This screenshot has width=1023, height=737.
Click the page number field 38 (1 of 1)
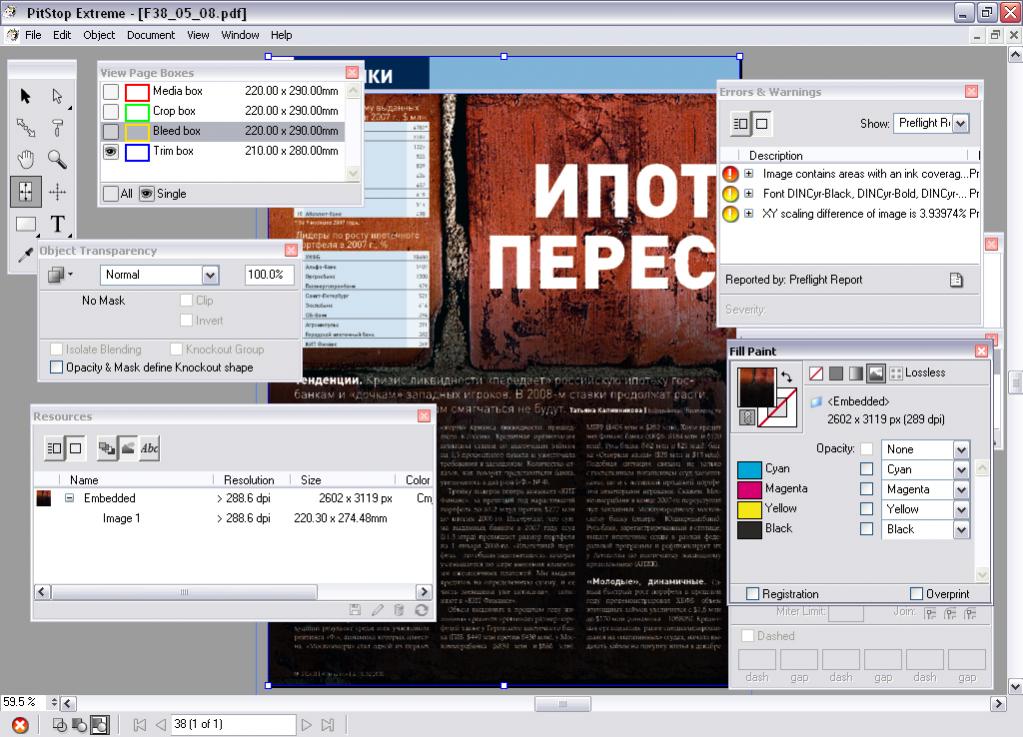(x=233, y=725)
